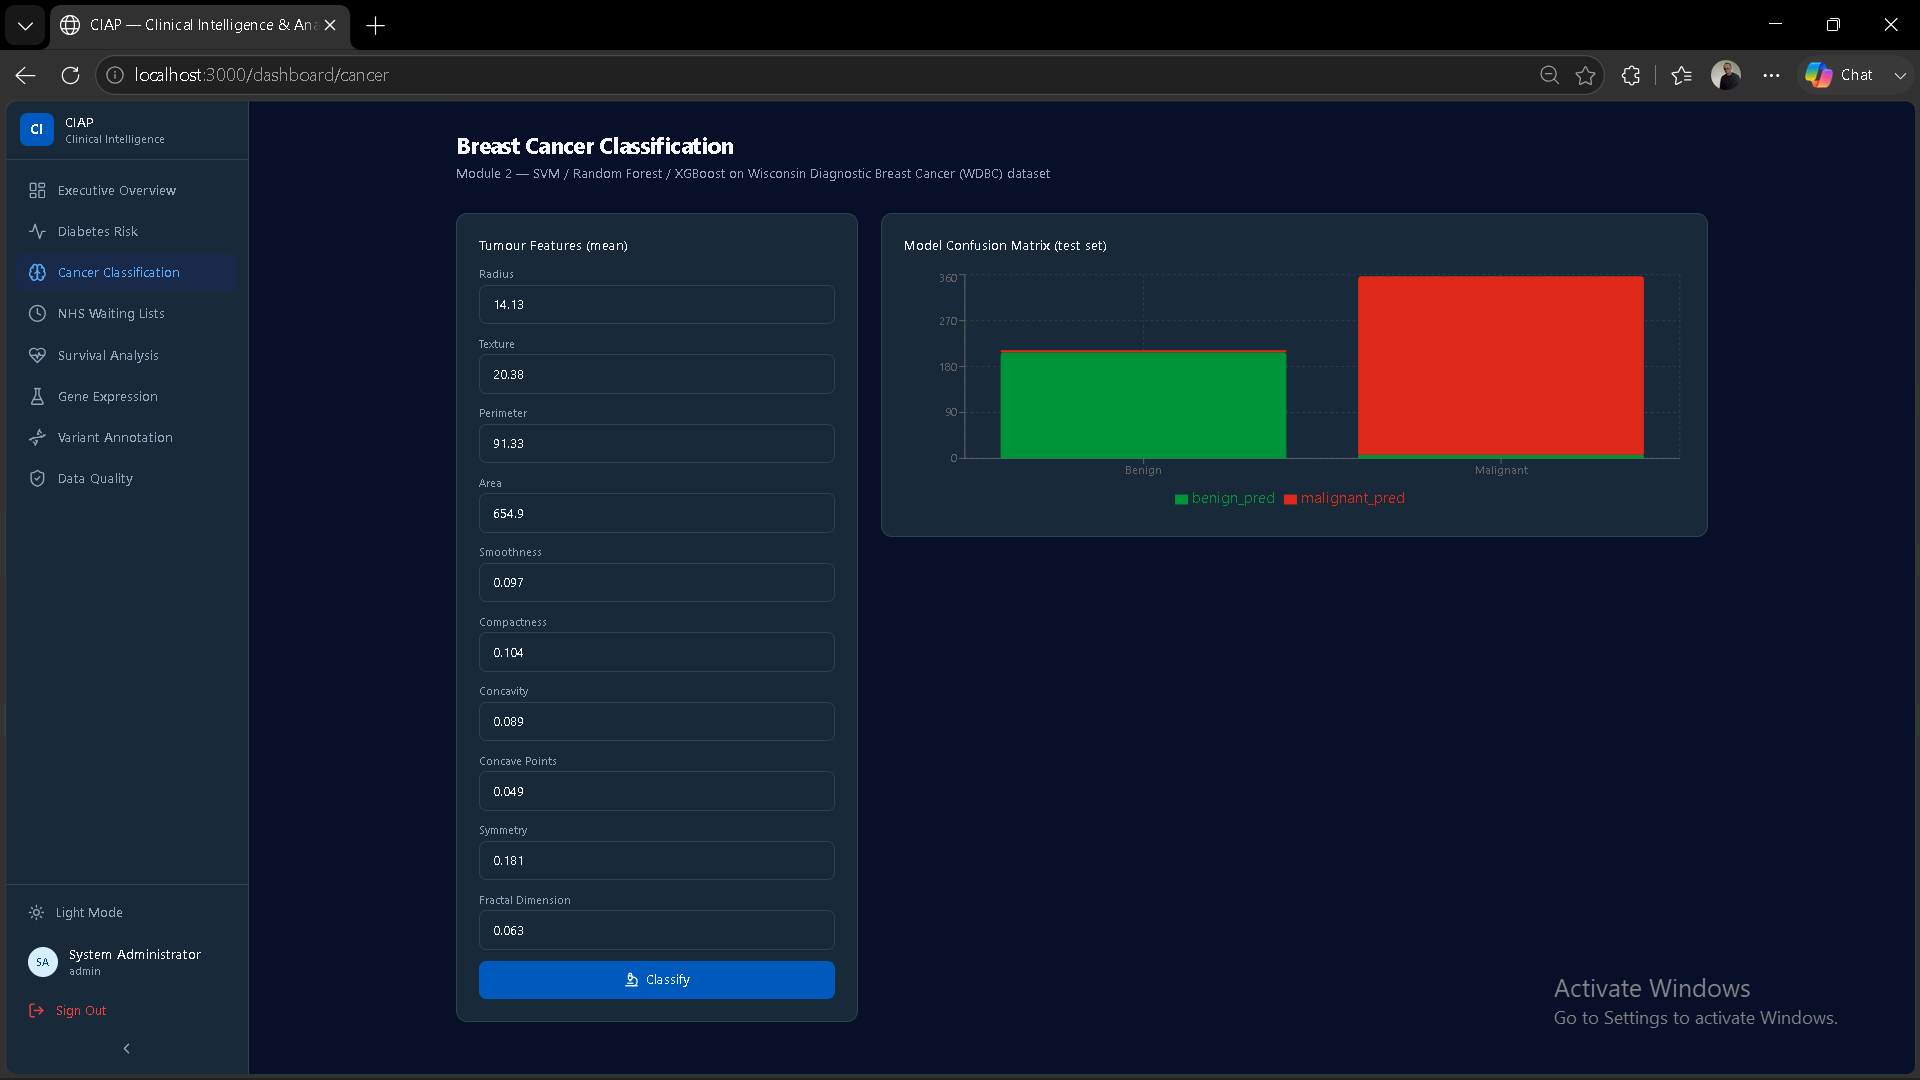Open Copilot Chat button

click(1840, 75)
